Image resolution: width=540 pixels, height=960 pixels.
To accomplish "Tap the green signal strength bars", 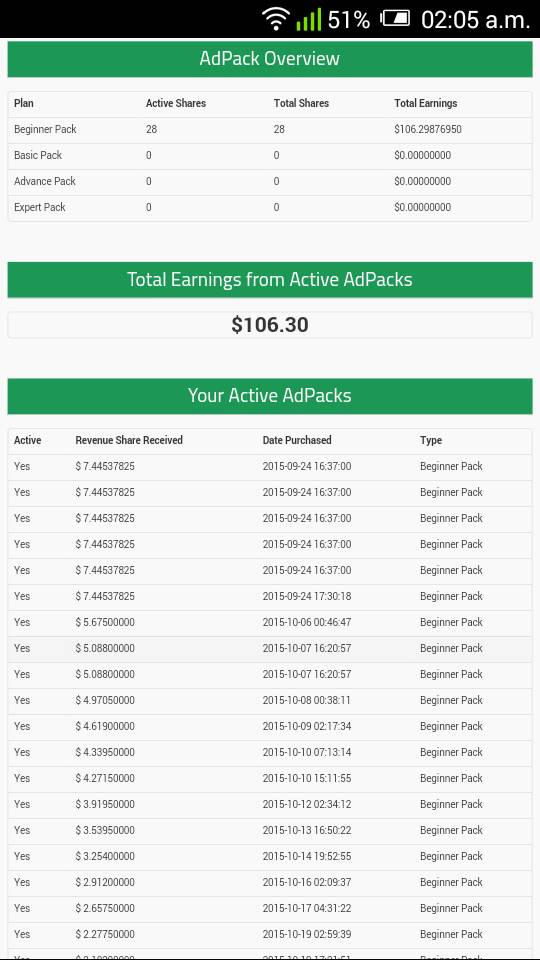I will coord(309,19).
